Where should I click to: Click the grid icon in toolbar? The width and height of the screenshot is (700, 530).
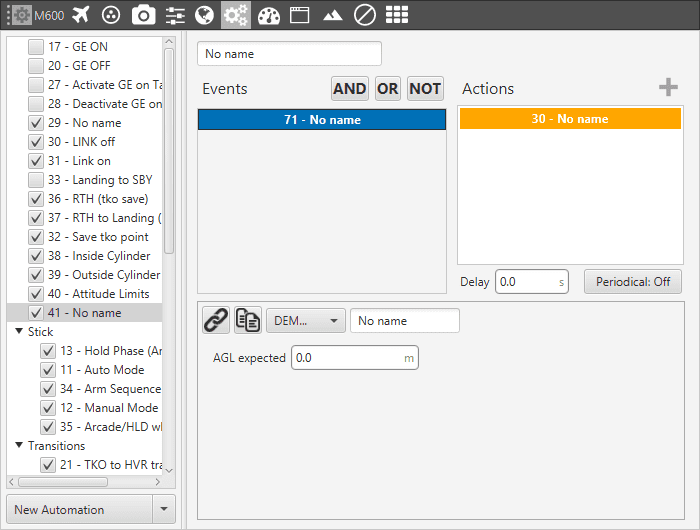pyautogui.click(x=397, y=14)
